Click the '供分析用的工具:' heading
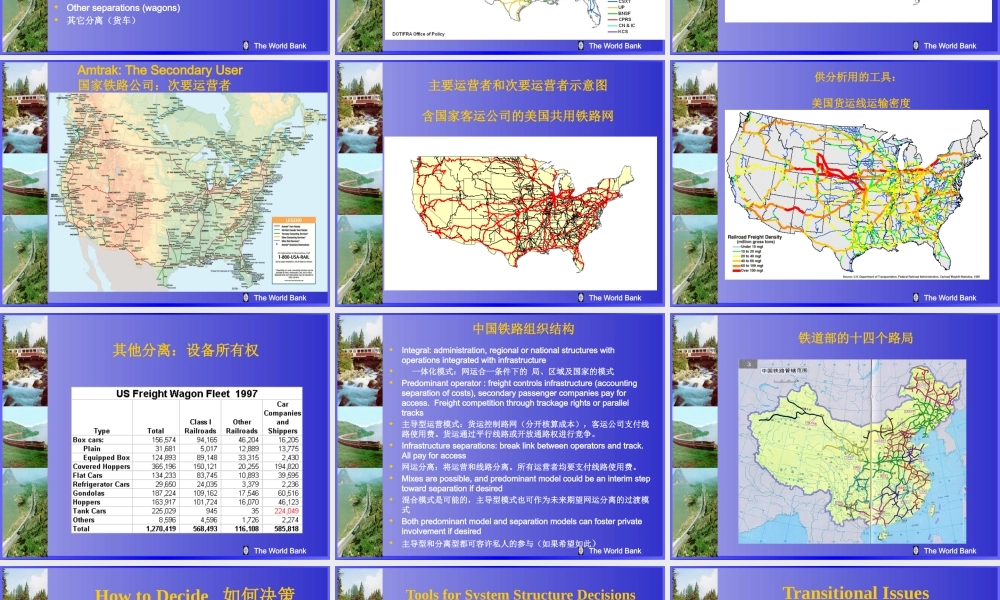Viewport: 1000px width, 600px height. point(855,77)
